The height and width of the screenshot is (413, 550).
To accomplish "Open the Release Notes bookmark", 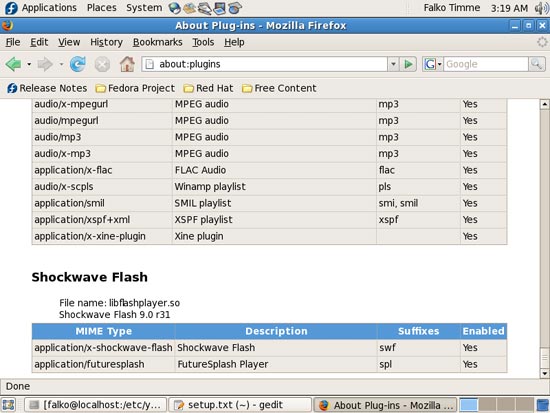I will pos(47,88).
